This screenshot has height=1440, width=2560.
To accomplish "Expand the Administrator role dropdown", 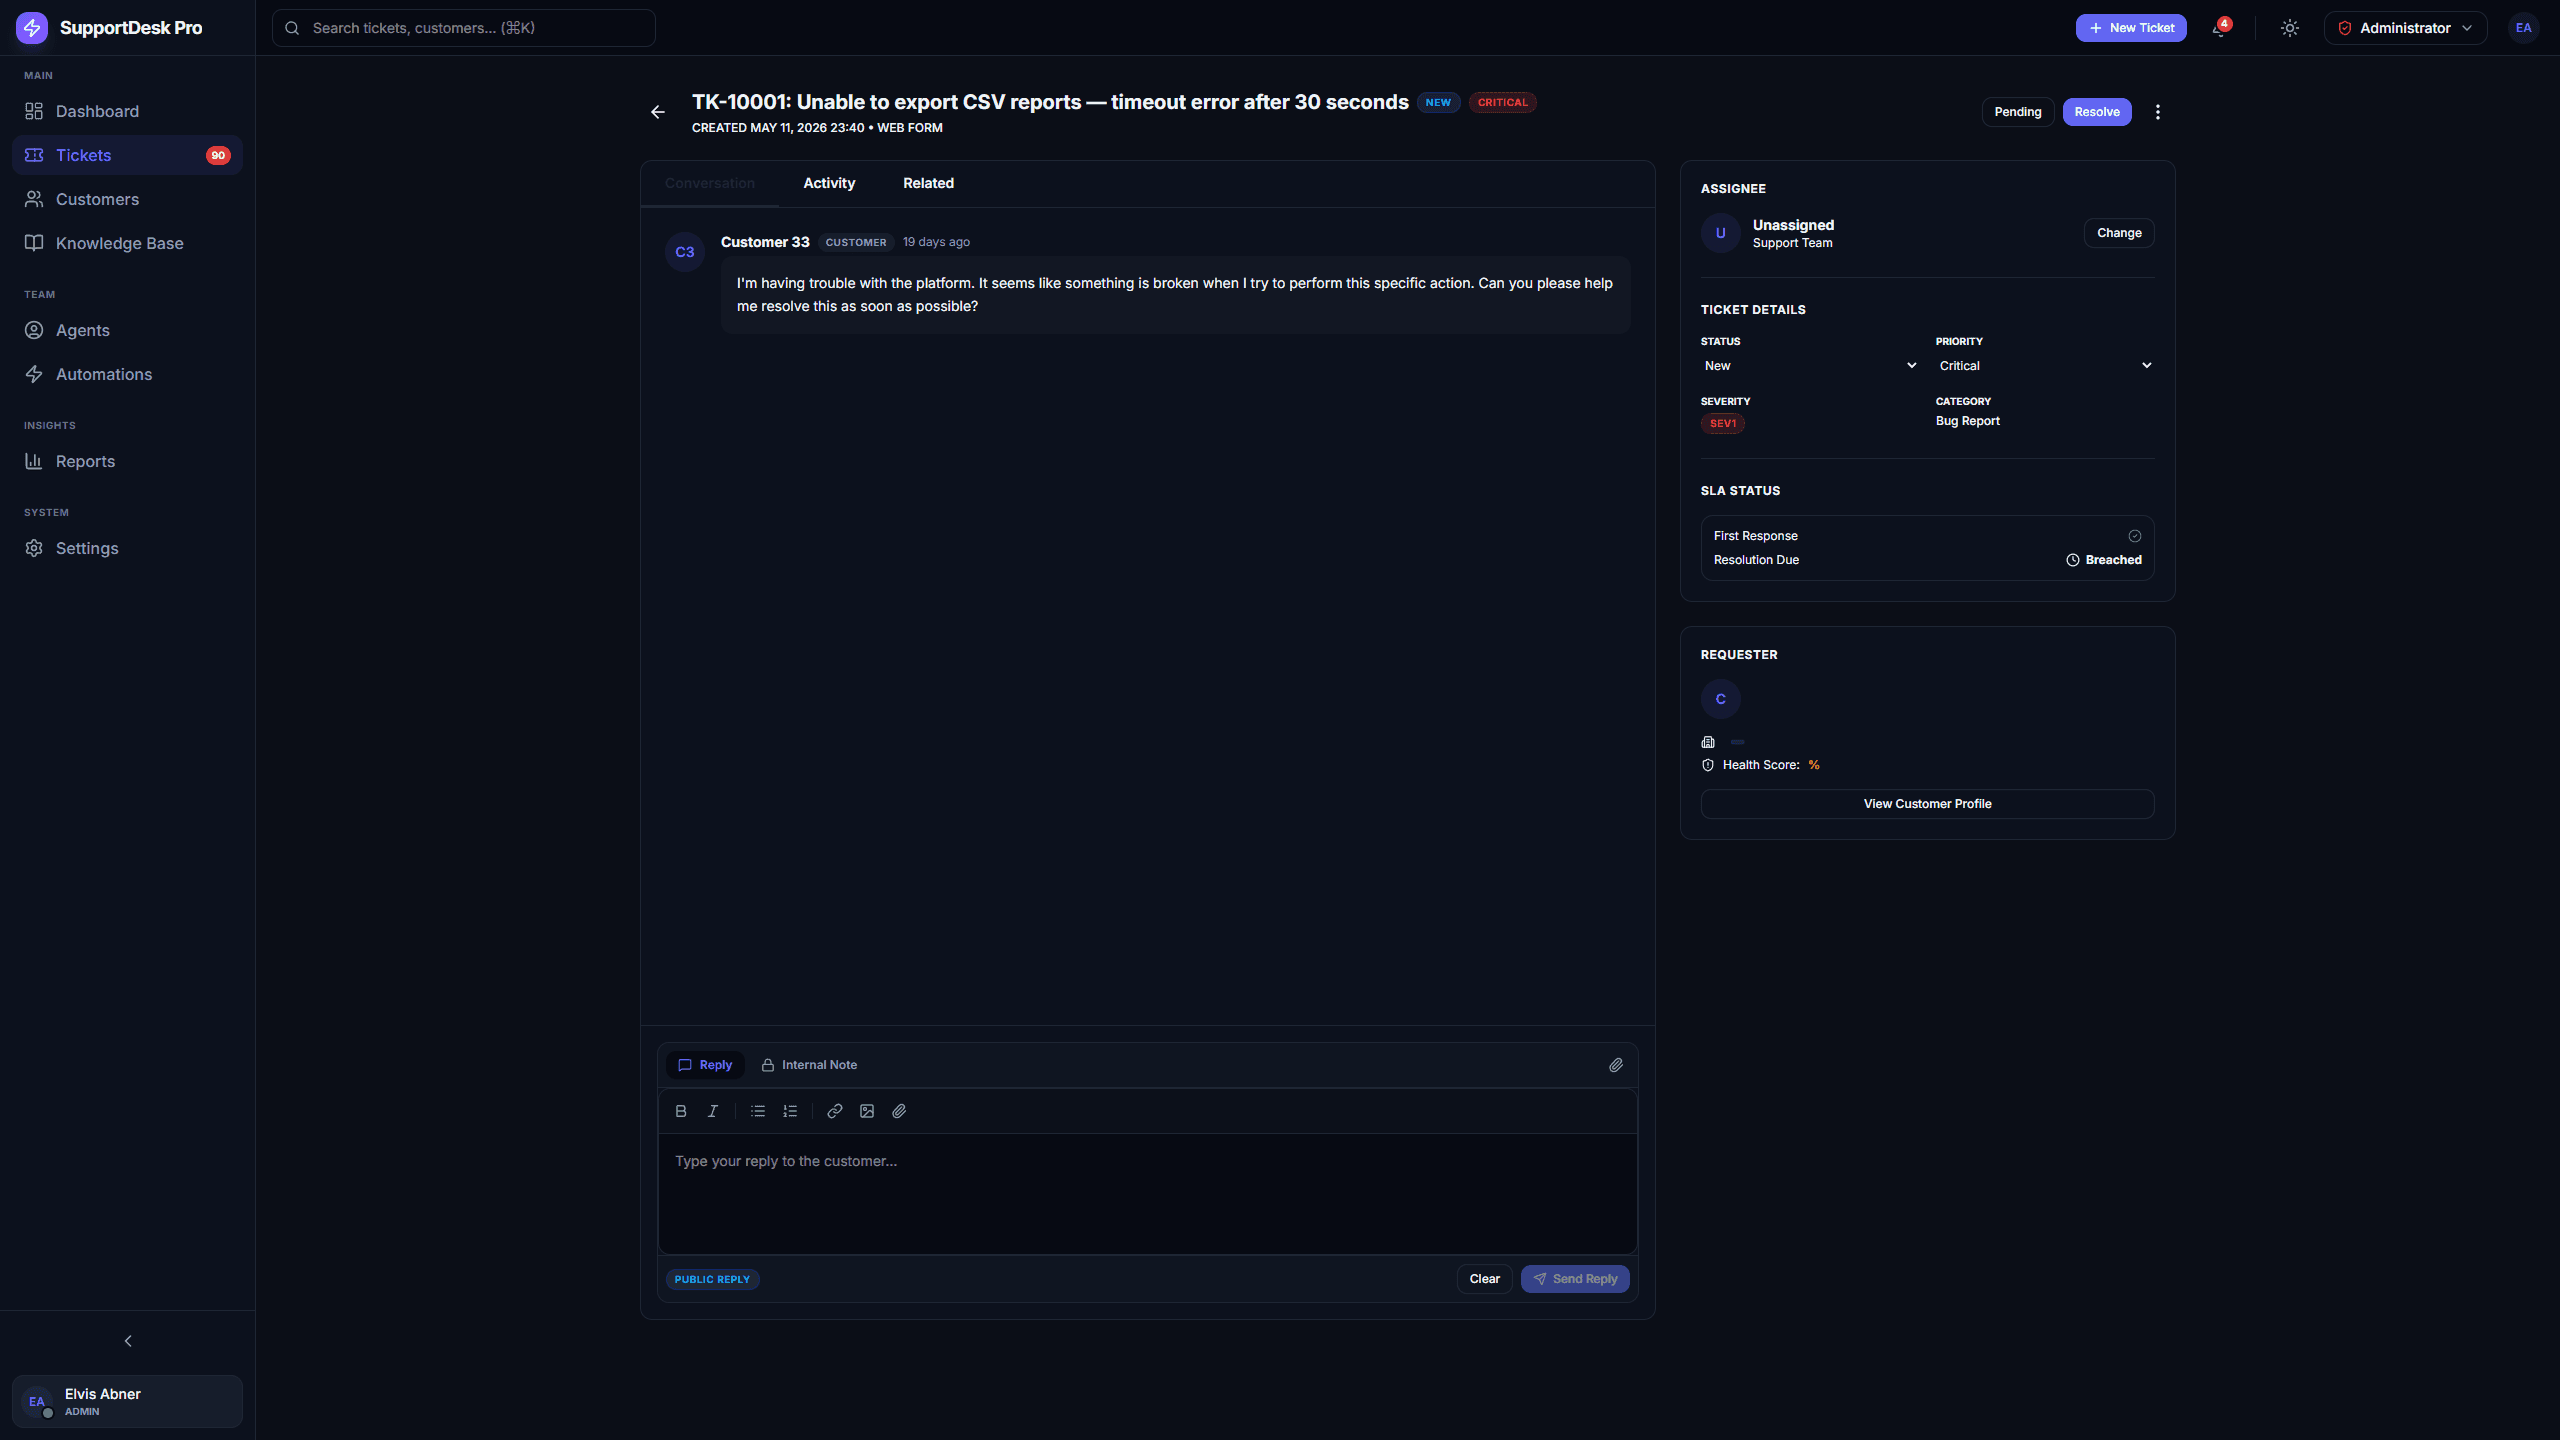I will (x=2405, y=28).
